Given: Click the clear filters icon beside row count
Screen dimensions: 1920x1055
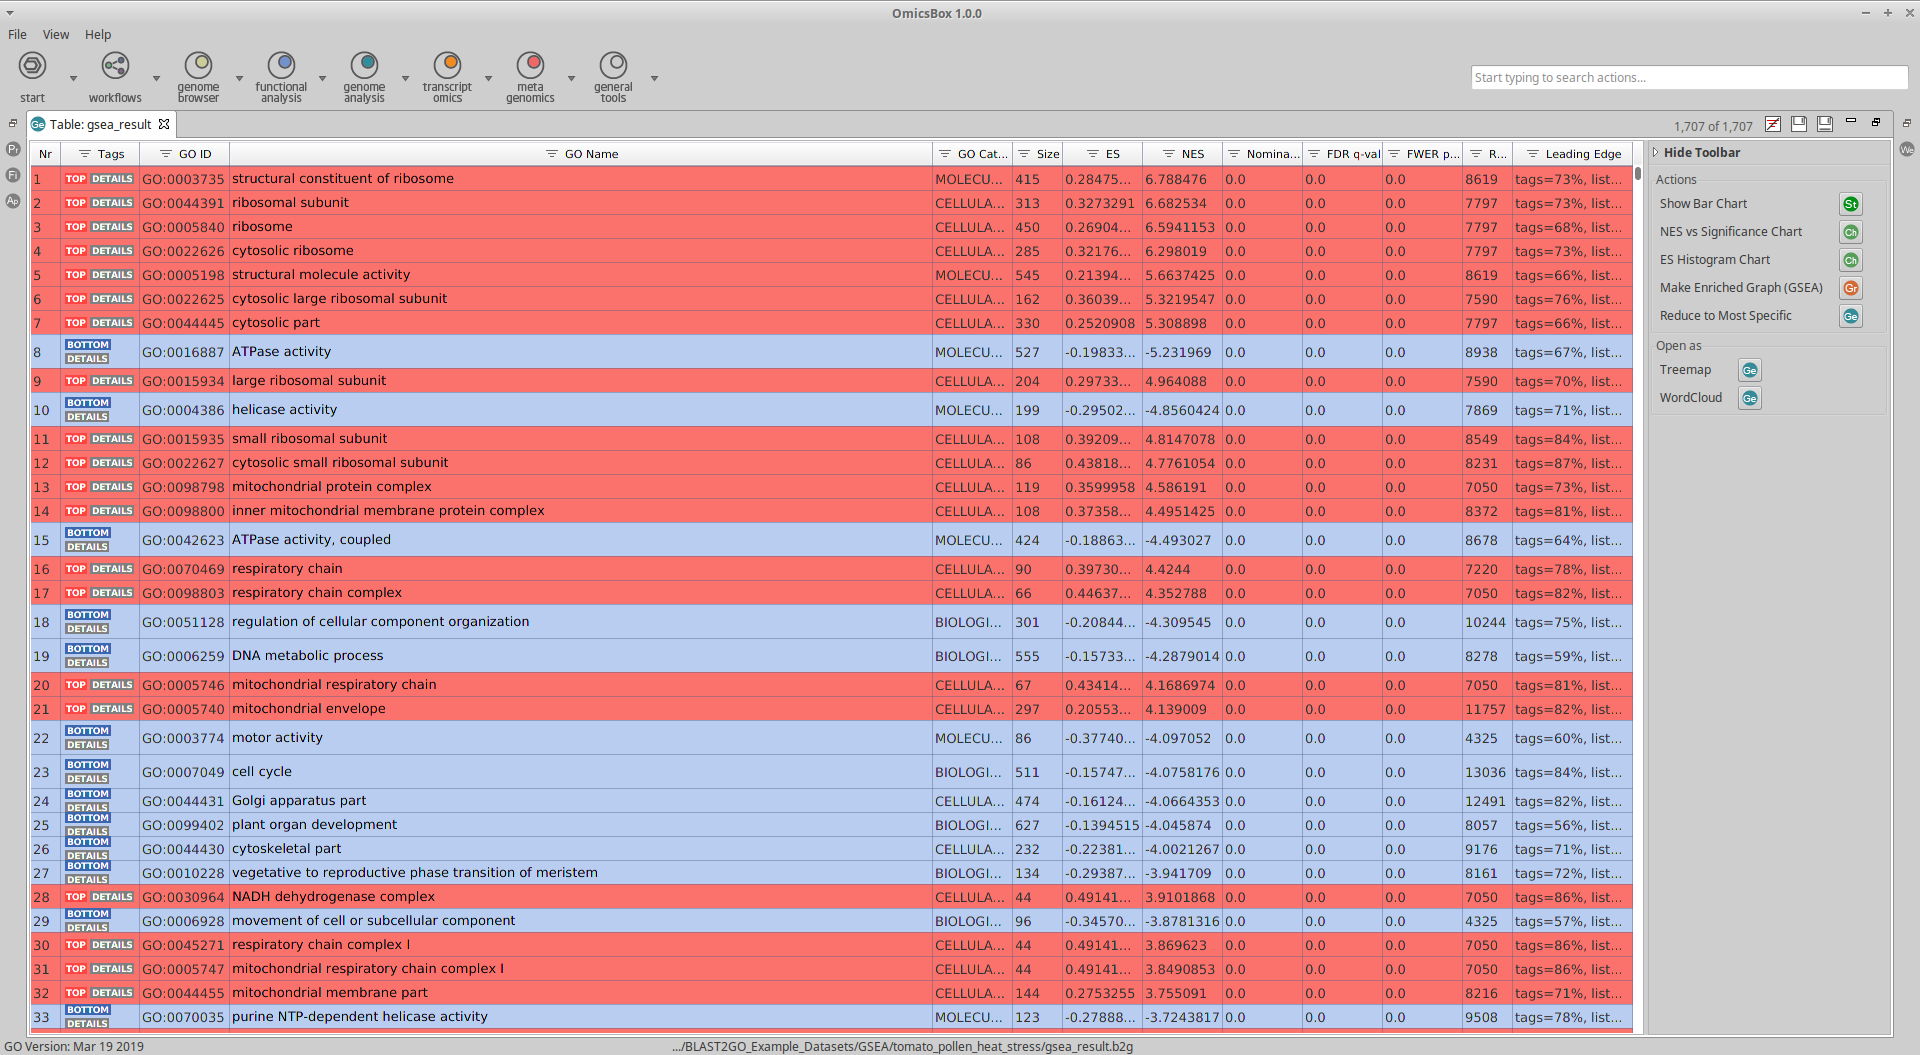Looking at the screenshot, I should (x=1772, y=124).
